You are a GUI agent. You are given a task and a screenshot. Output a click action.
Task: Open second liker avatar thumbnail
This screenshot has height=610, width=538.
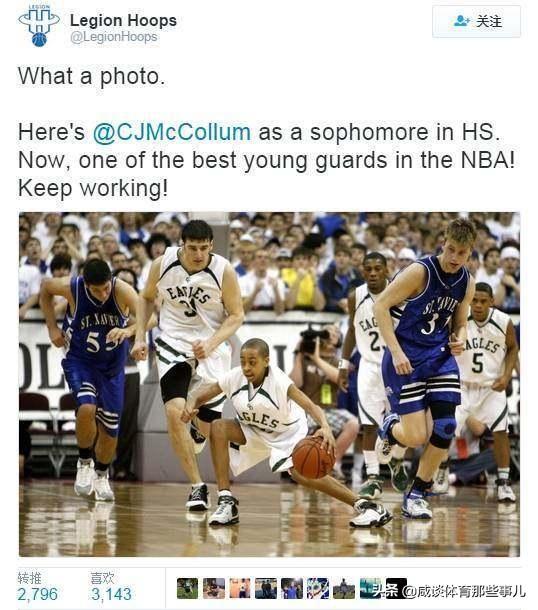click(214, 588)
